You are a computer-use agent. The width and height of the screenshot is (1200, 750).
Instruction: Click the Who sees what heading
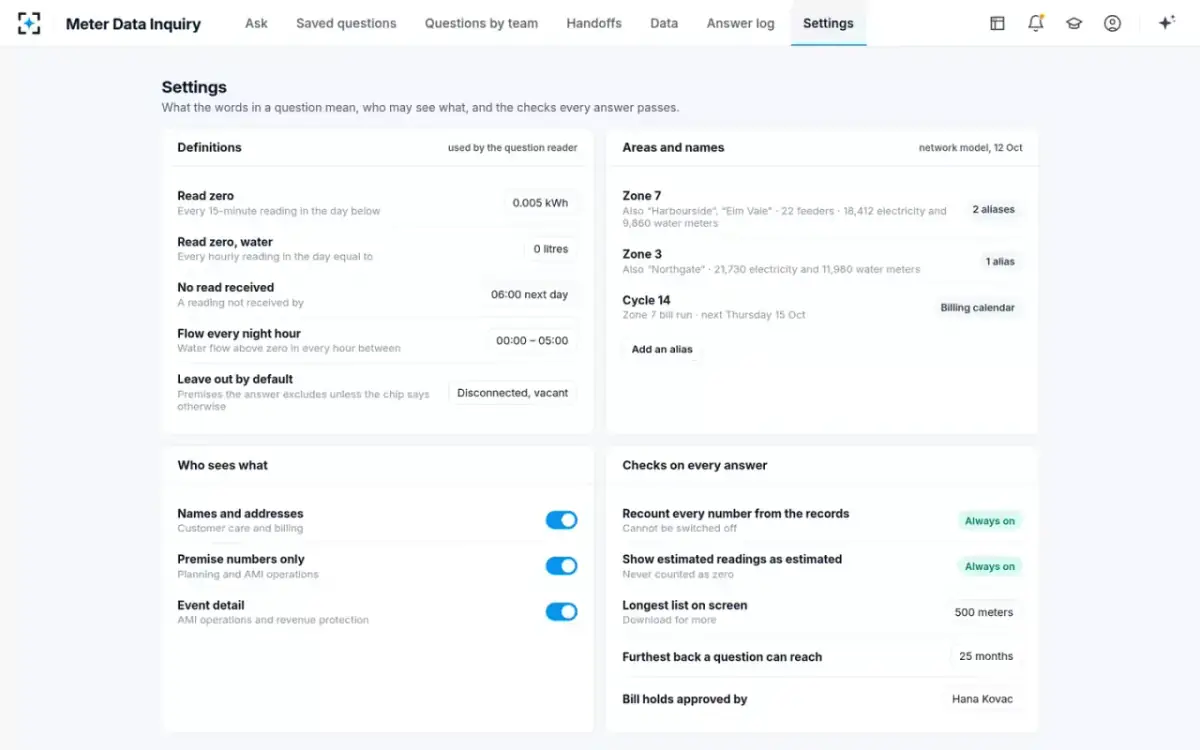[222, 466]
